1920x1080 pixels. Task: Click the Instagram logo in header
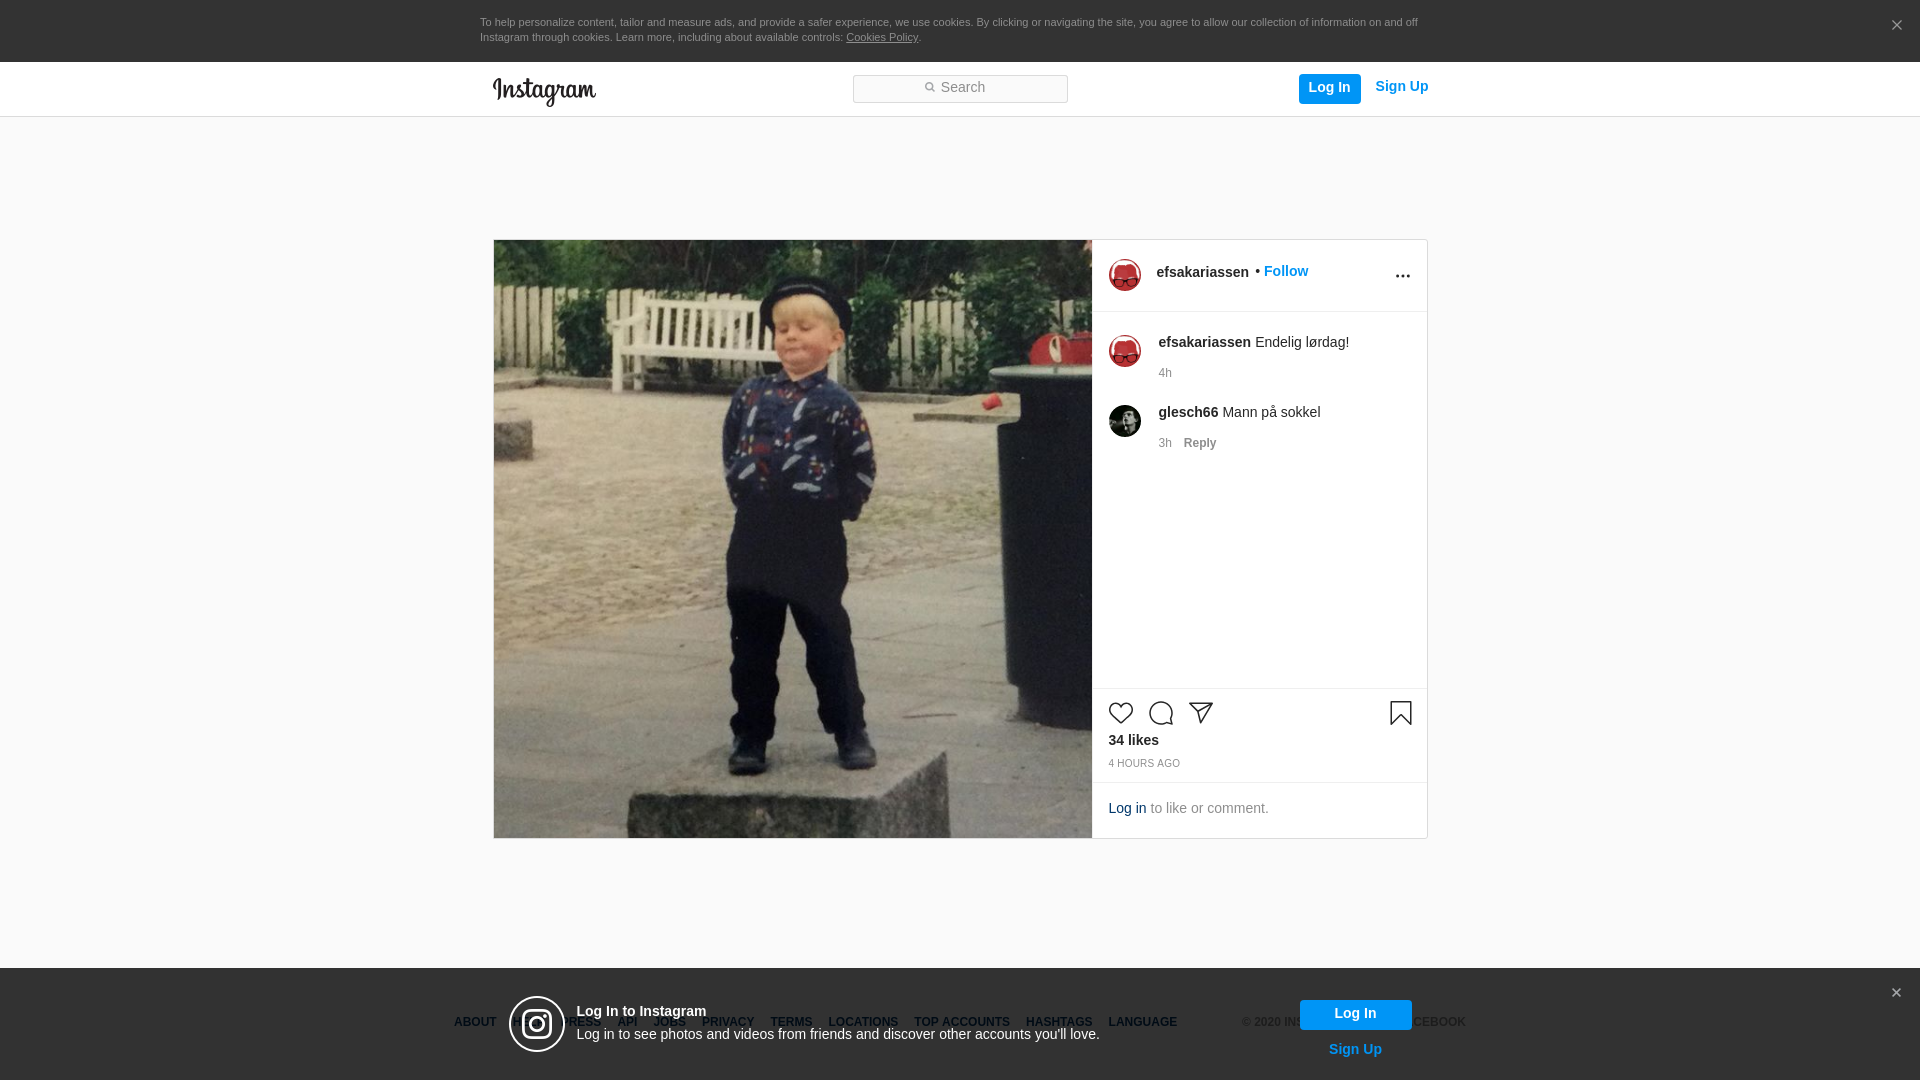pyautogui.click(x=544, y=91)
